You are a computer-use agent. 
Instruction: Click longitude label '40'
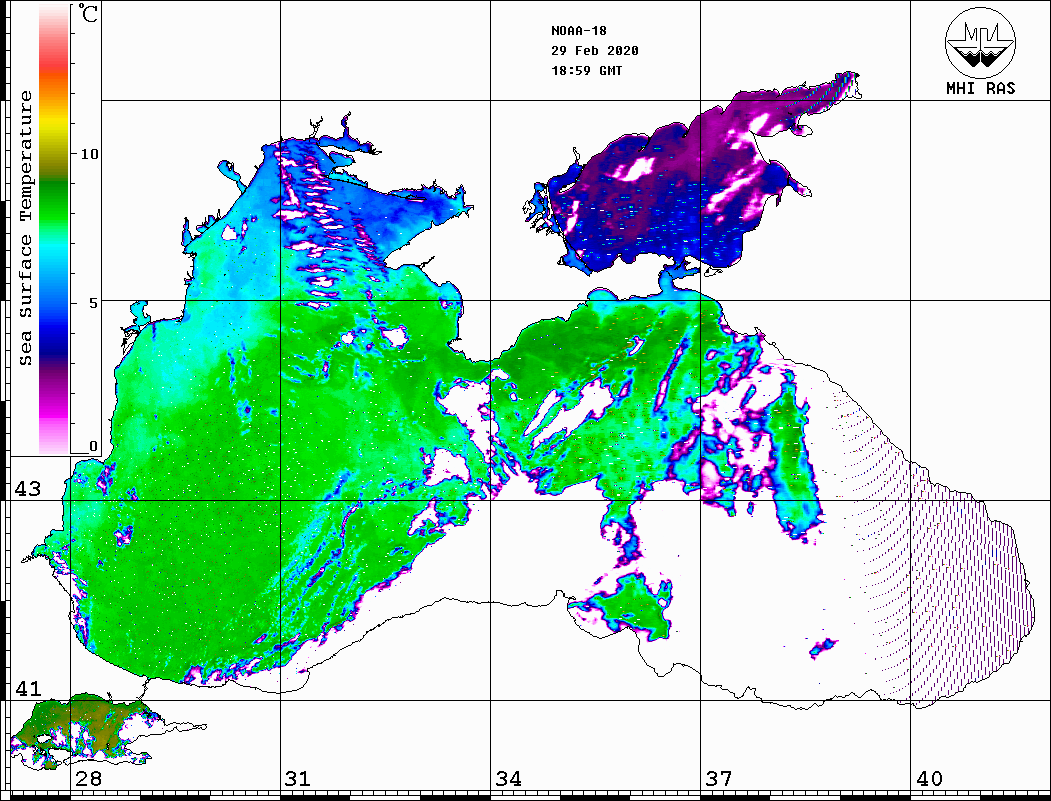[x=929, y=778]
